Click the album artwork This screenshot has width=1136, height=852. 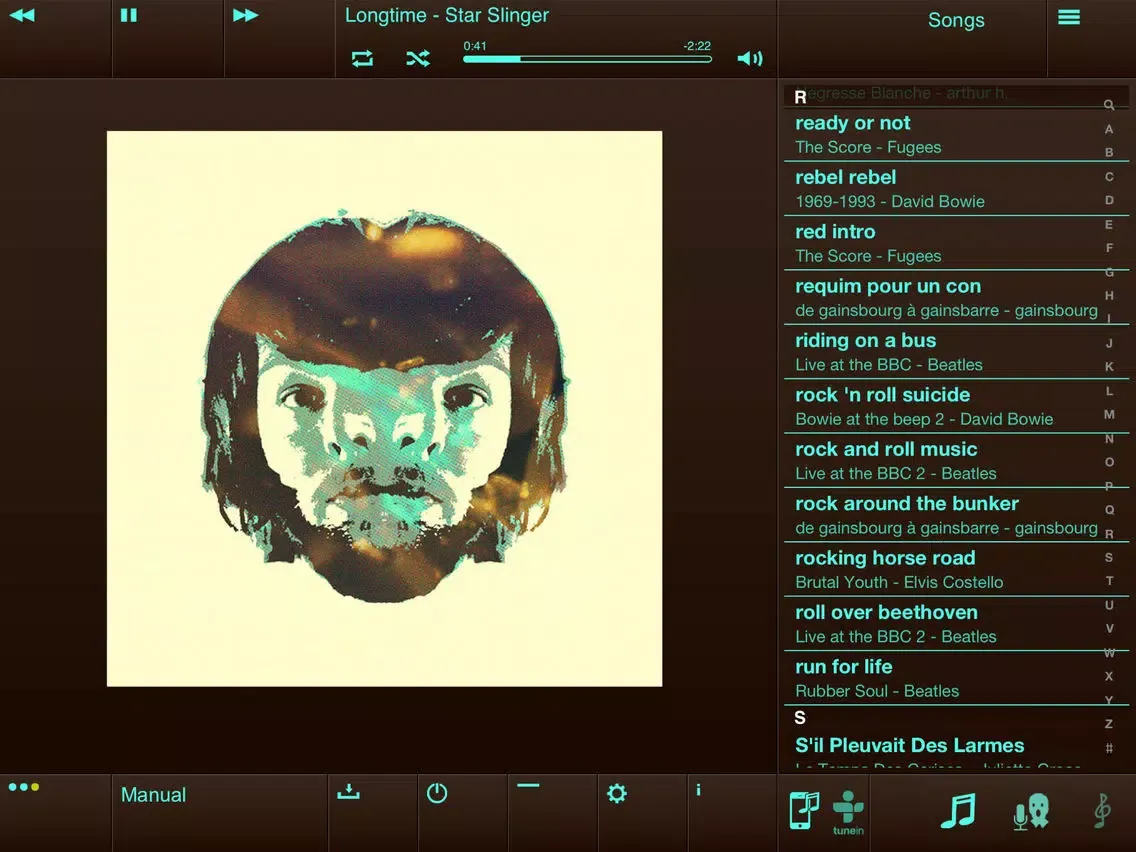tap(384, 409)
